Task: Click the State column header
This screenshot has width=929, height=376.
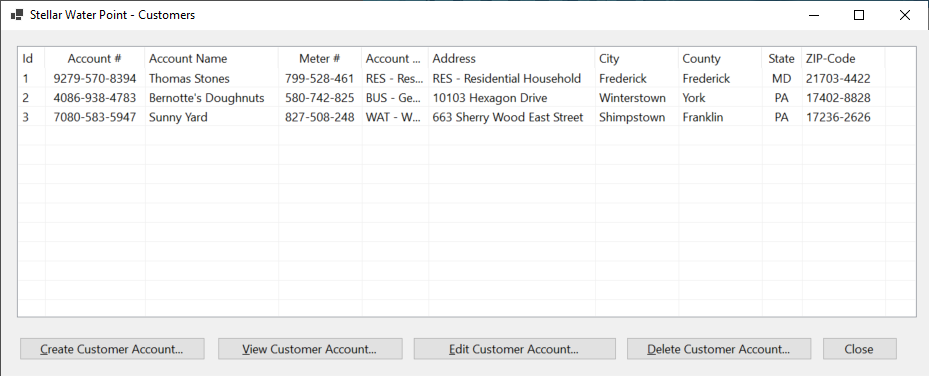Action: [x=781, y=59]
